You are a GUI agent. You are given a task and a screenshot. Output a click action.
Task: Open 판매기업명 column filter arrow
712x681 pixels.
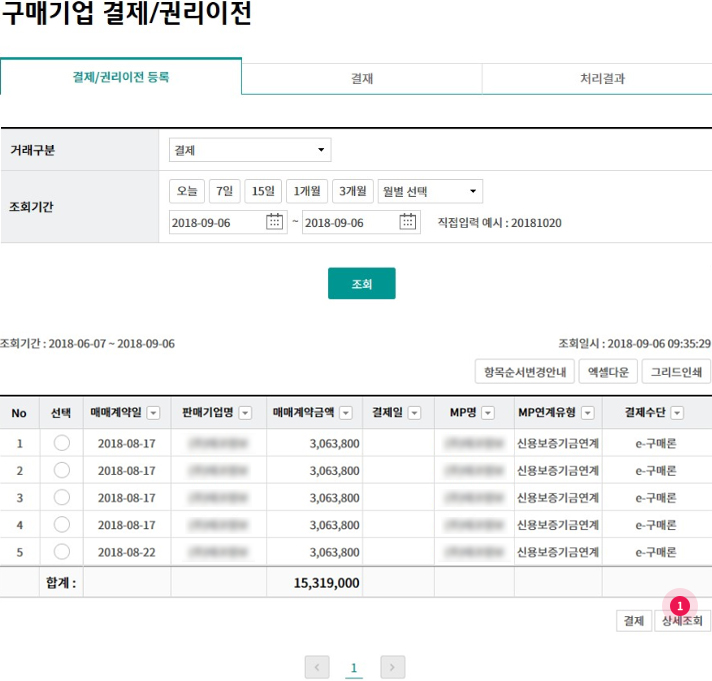[x=245, y=413]
